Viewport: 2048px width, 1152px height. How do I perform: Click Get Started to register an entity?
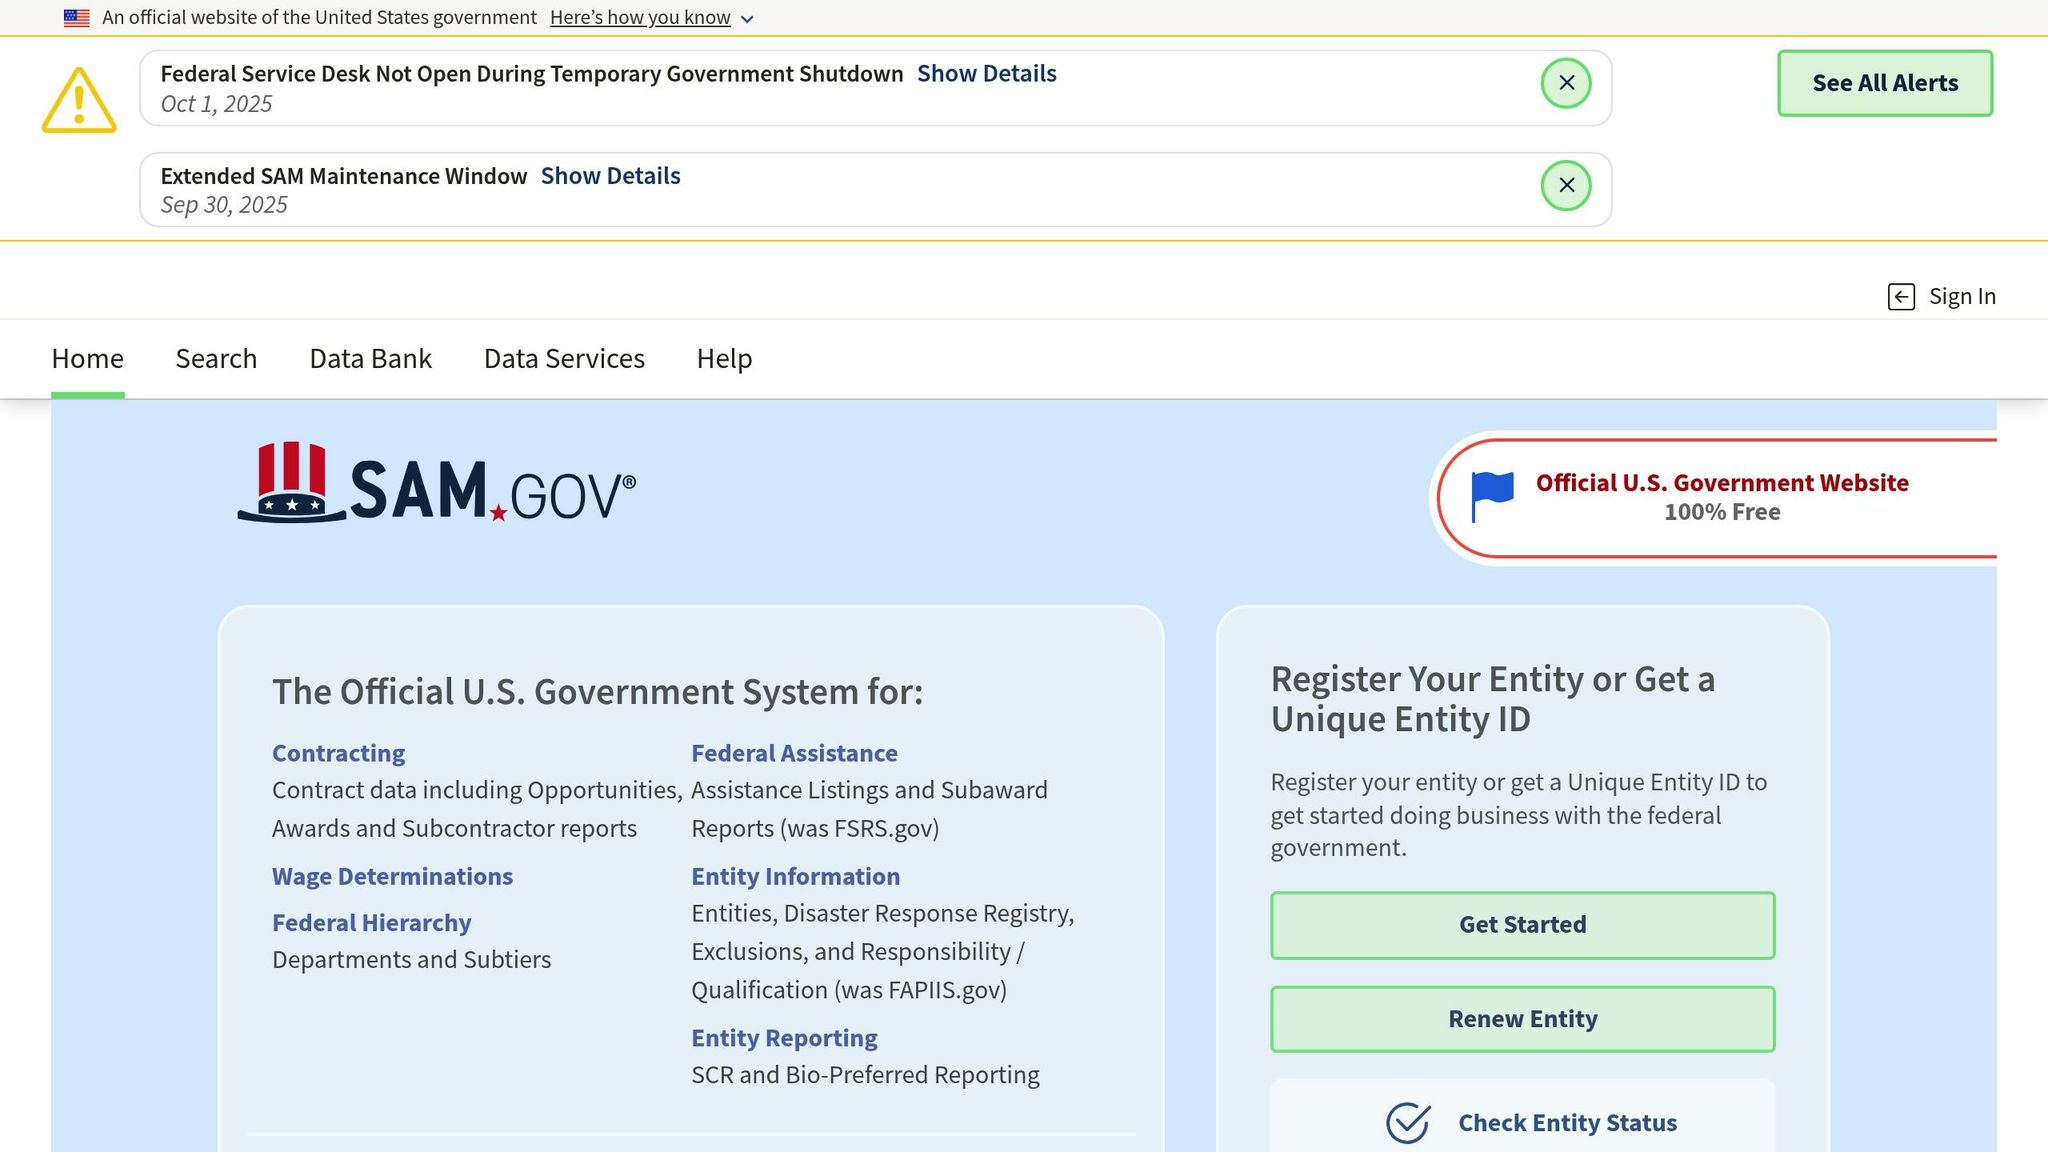(1521, 924)
